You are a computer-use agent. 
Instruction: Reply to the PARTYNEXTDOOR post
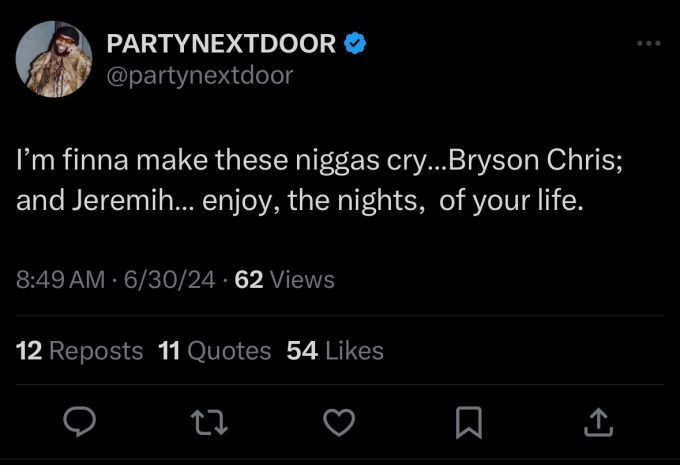[79, 422]
